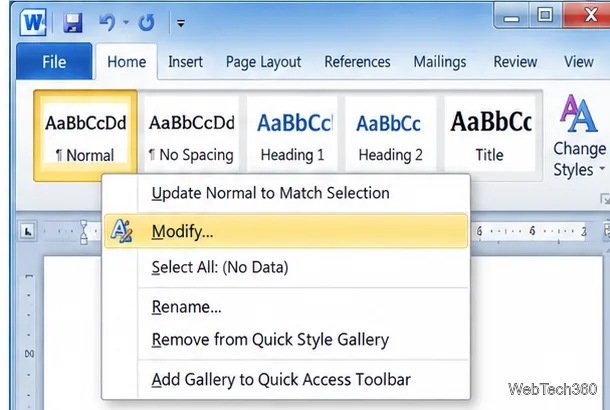610x410 pixels.
Task: Select Remove from Quick Style Gallery
Action: click(x=286, y=340)
